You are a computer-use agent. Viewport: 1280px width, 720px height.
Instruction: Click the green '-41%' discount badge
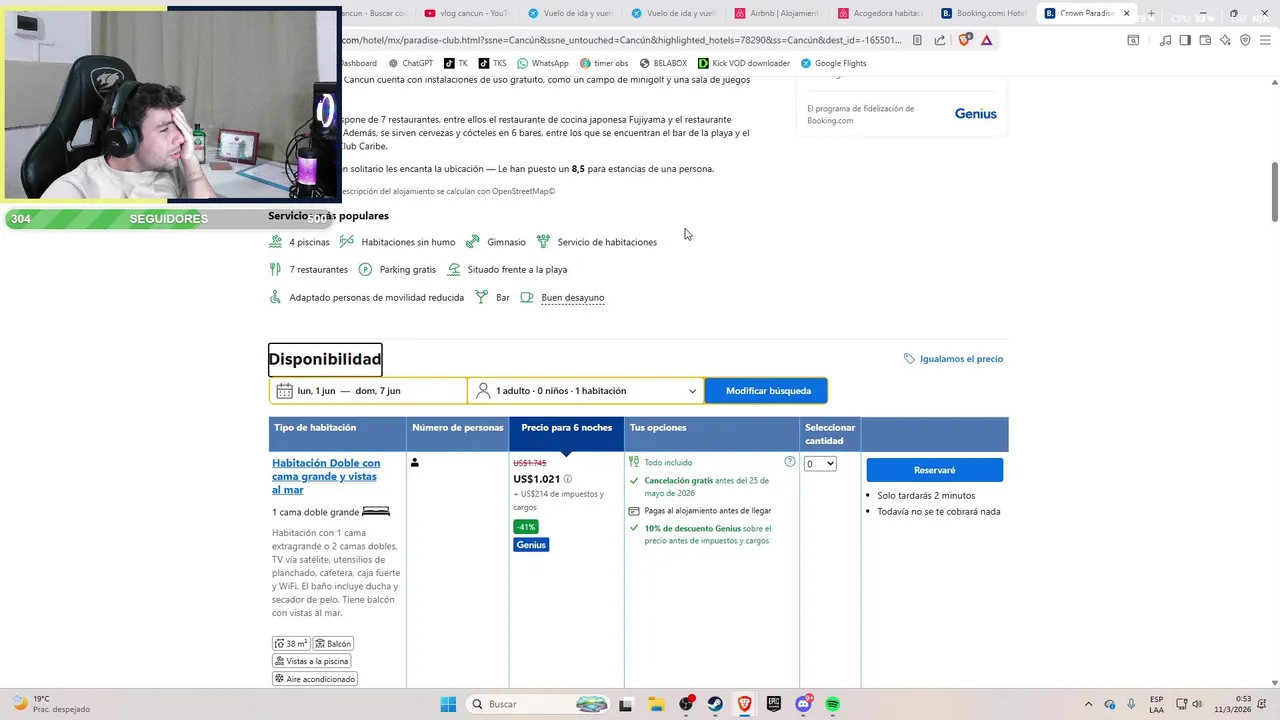point(525,527)
